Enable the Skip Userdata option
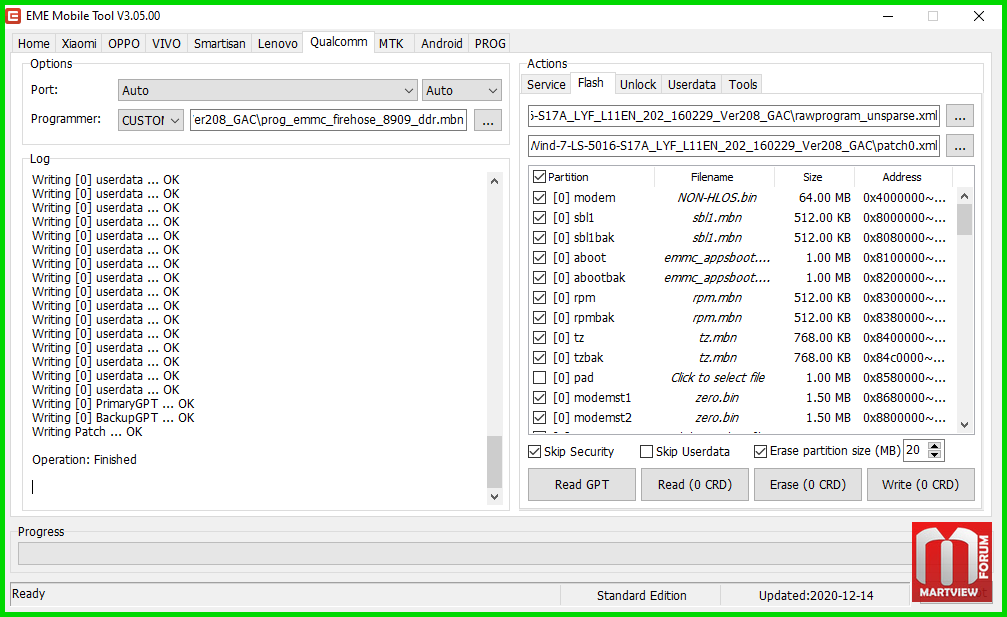 point(647,452)
